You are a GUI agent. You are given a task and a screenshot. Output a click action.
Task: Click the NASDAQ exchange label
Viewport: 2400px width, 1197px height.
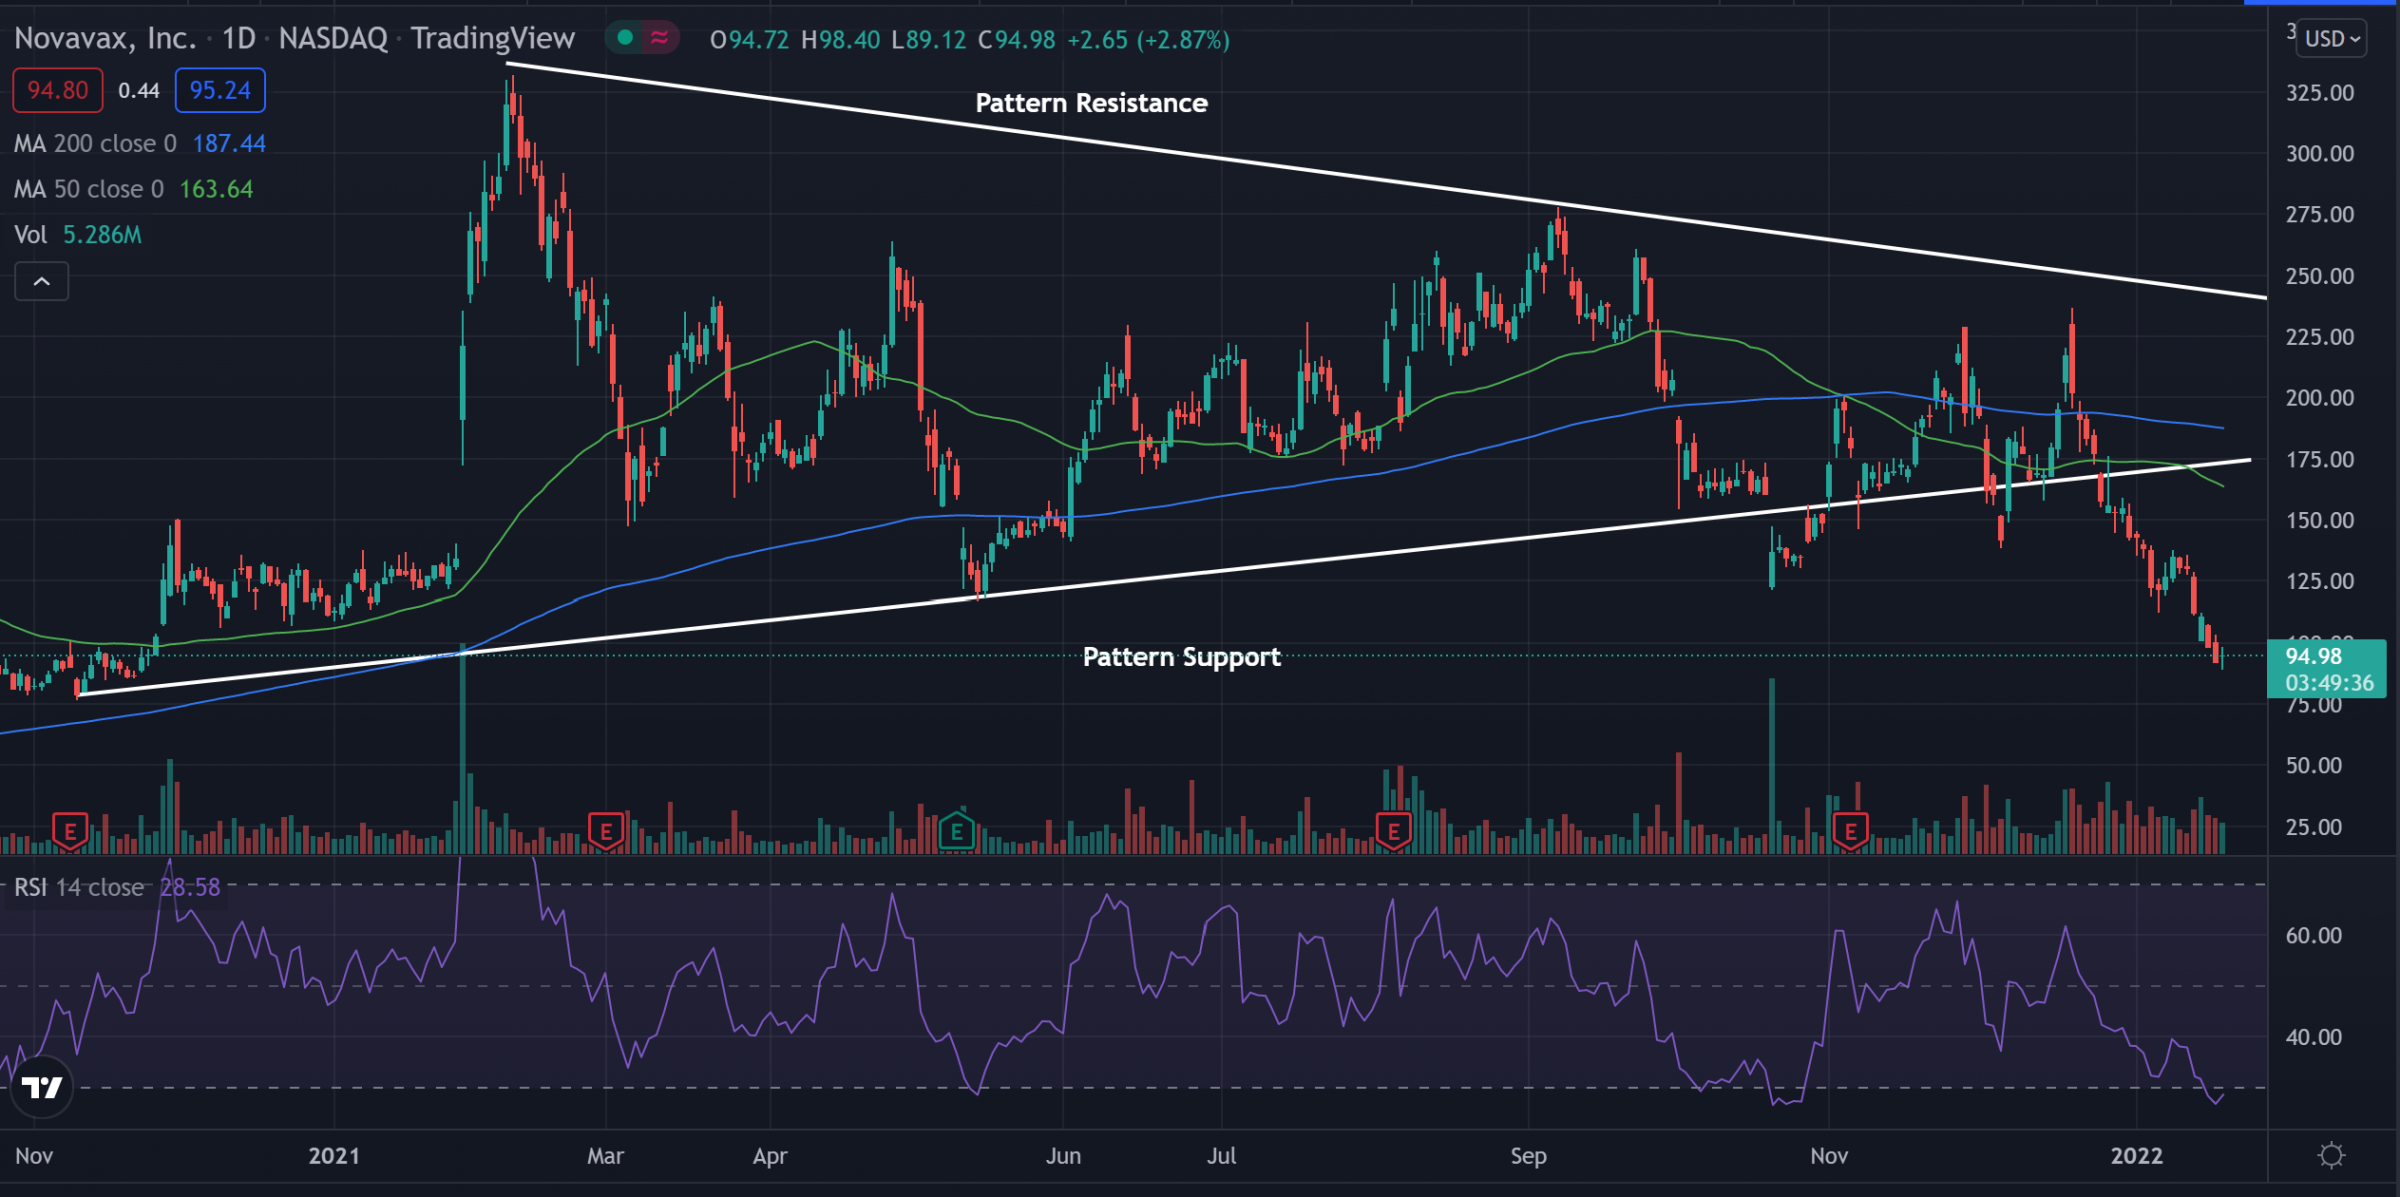(x=333, y=39)
